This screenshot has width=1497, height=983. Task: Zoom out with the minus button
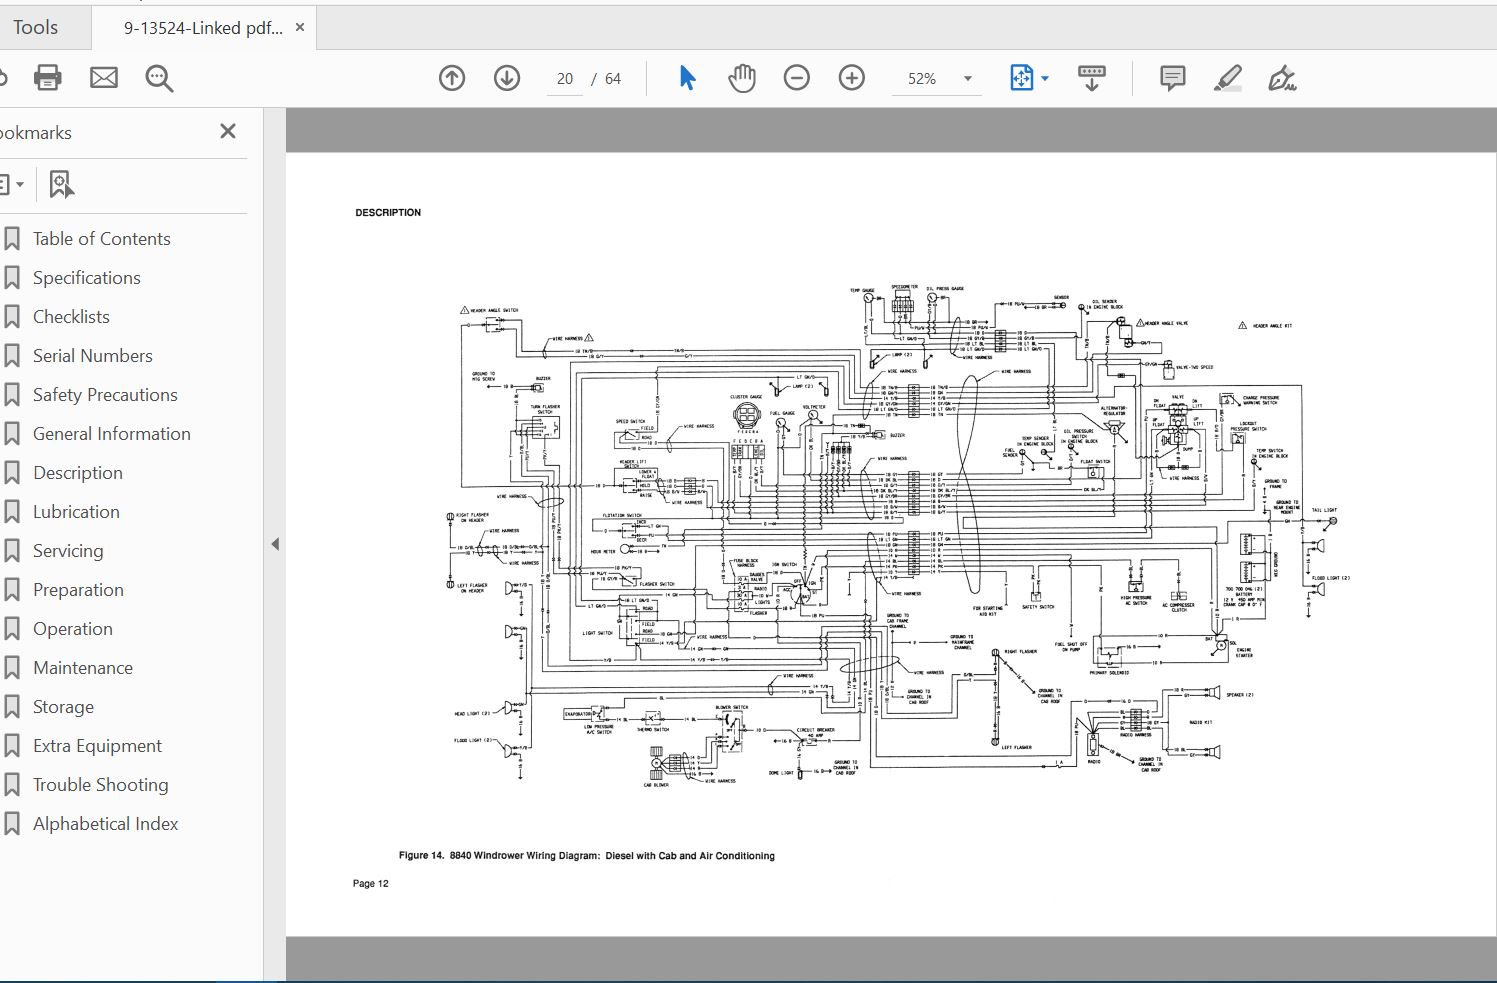pyautogui.click(x=797, y=78)
